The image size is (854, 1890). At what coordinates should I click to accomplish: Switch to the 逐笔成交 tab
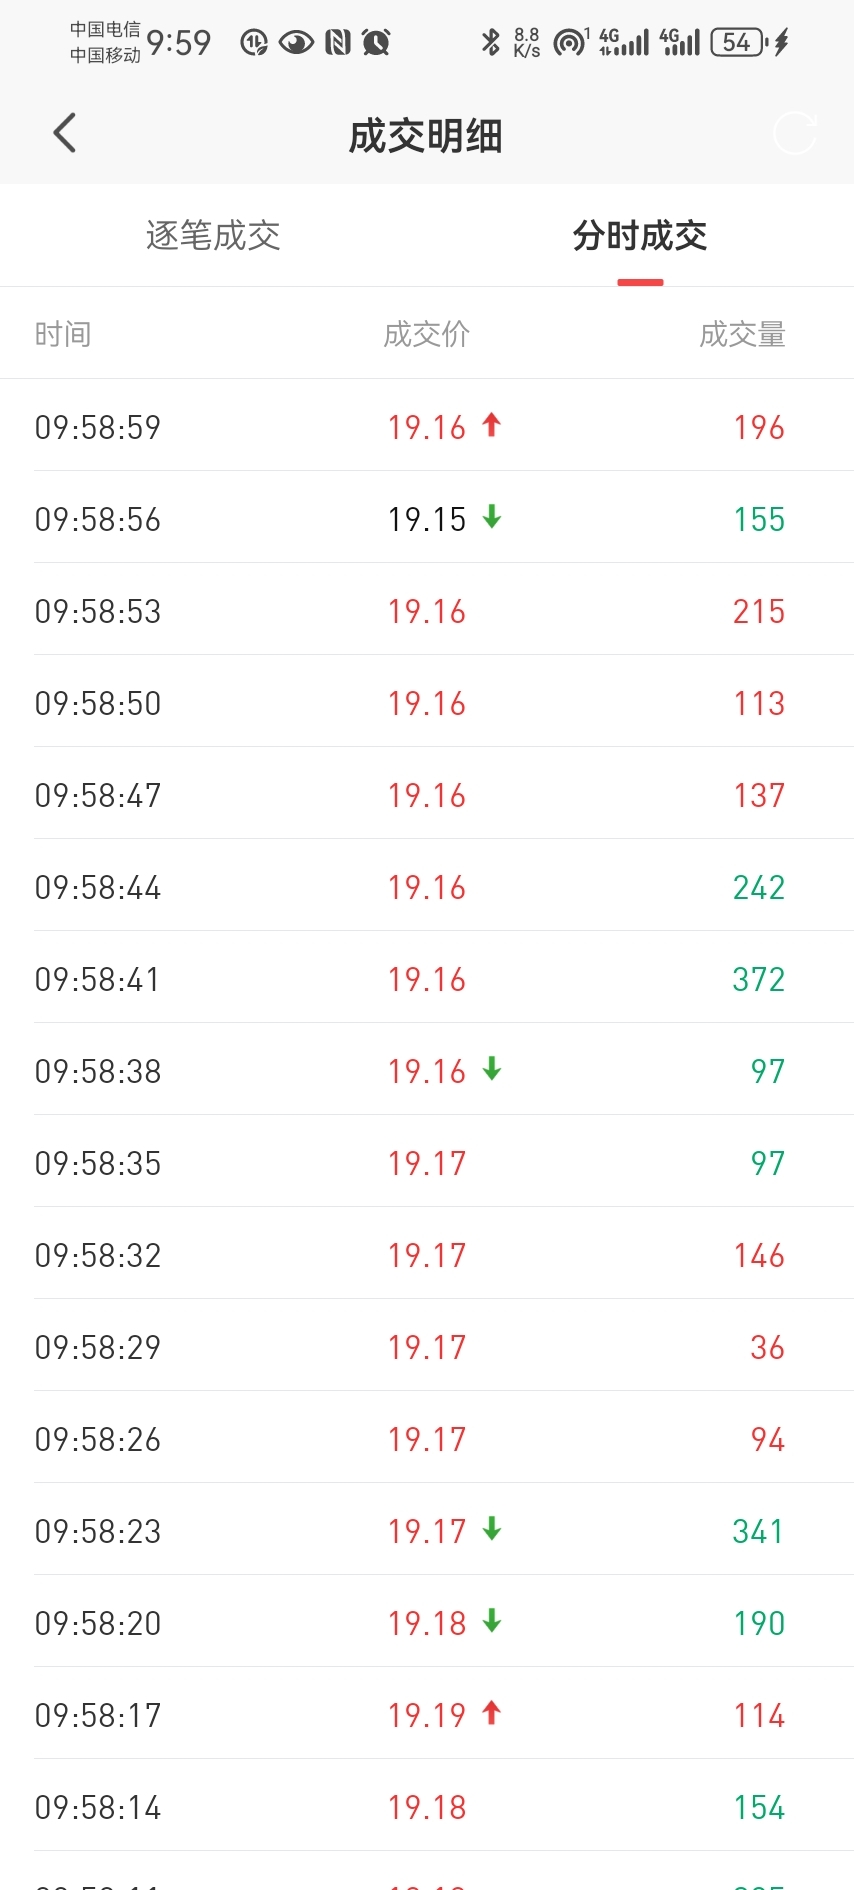(213, 236)
